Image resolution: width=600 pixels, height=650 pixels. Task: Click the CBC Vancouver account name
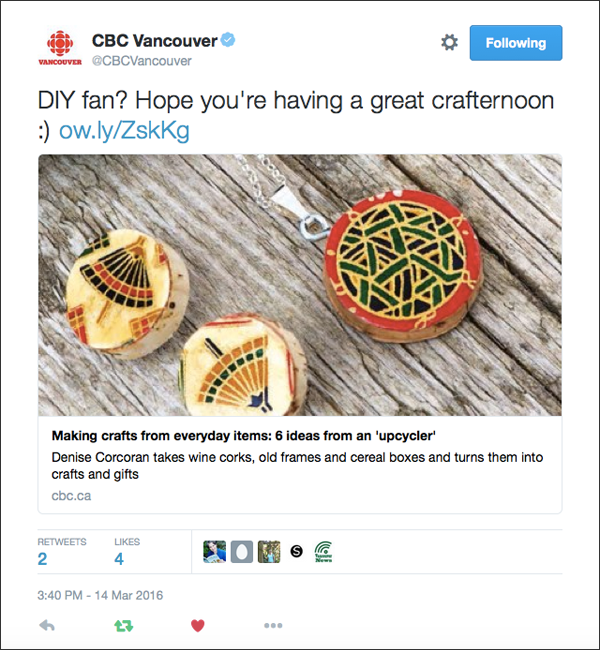155,41
